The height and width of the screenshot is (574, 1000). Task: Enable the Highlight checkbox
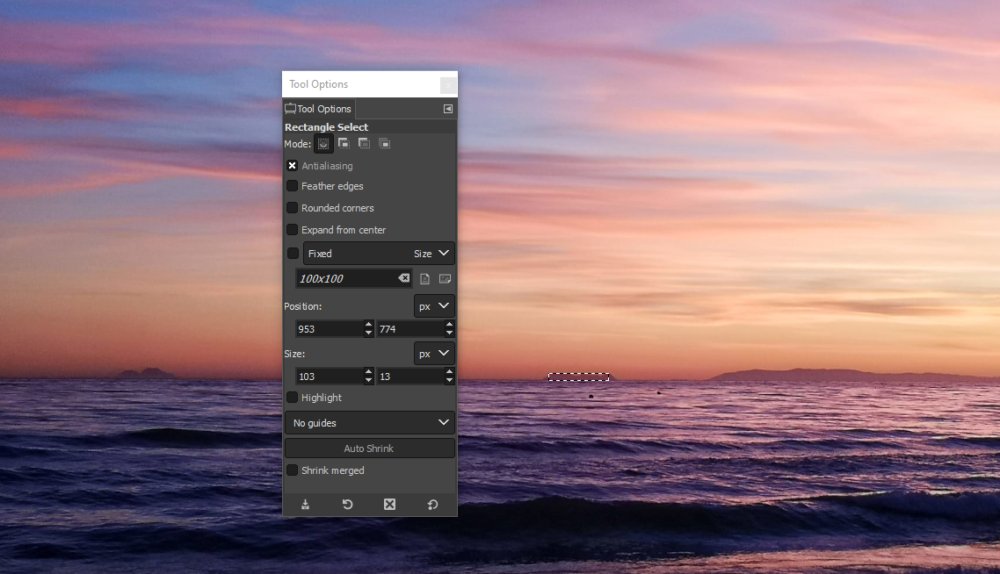(292, 397)
